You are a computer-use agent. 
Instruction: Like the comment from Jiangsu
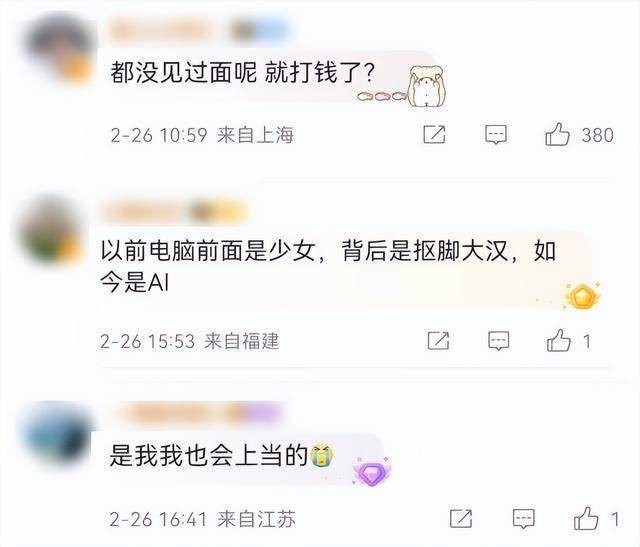coord(586,518)
